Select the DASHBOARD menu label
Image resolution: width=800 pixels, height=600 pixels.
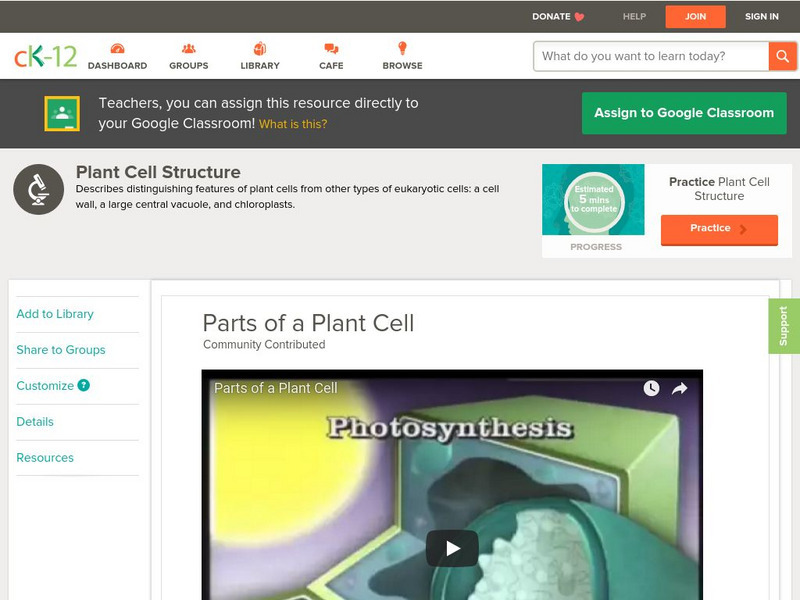pyautogui.click(x=117, y=66)
